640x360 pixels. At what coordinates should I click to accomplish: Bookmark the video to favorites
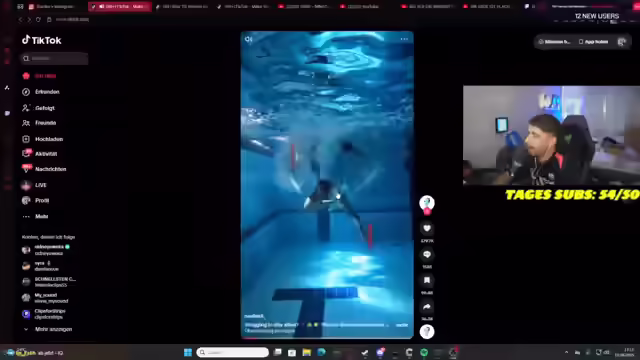[427, 280]
